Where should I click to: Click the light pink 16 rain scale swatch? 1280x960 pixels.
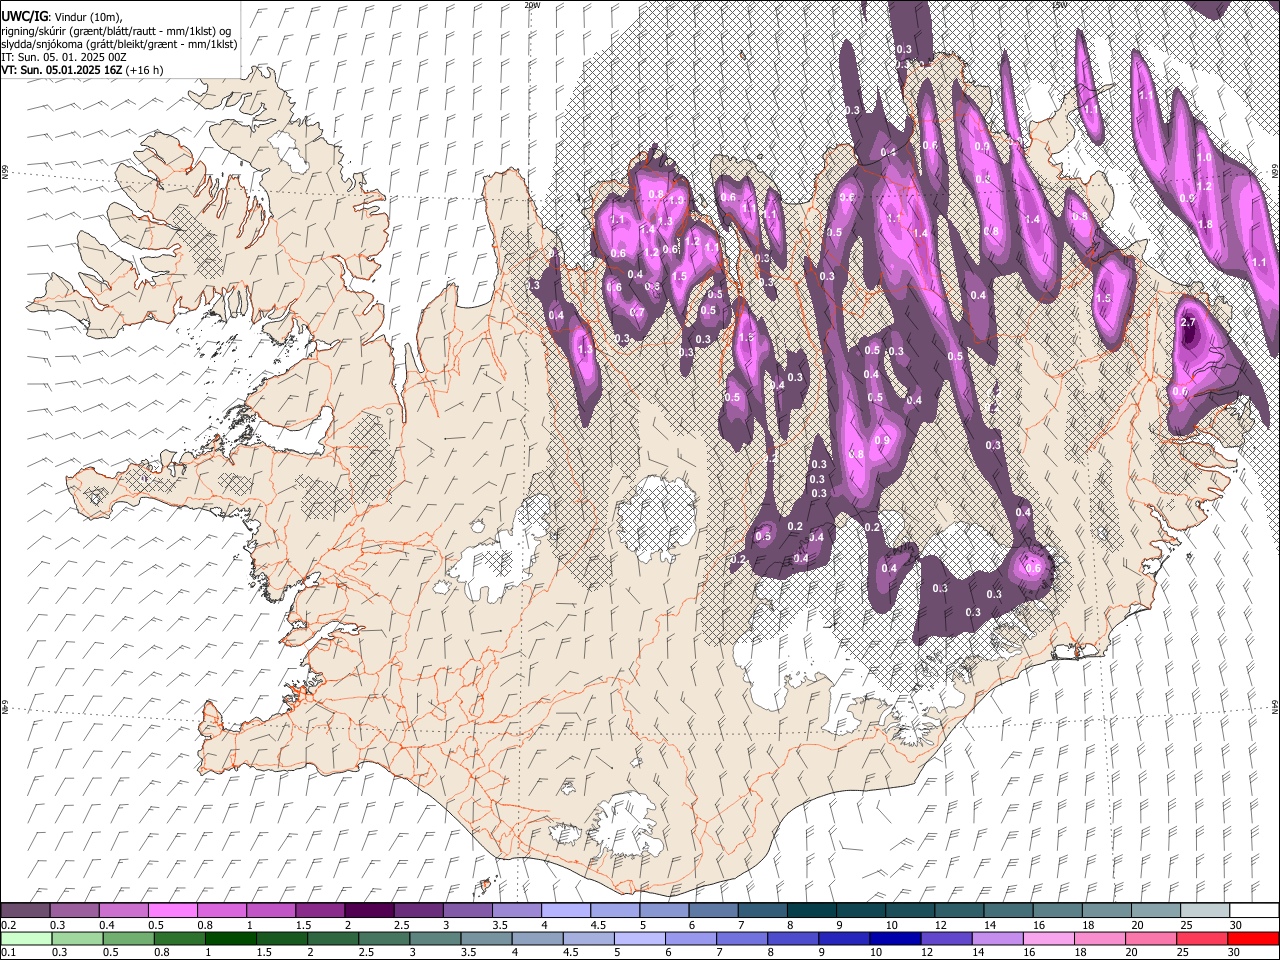pyautogui.click(x=1048, y=938)
